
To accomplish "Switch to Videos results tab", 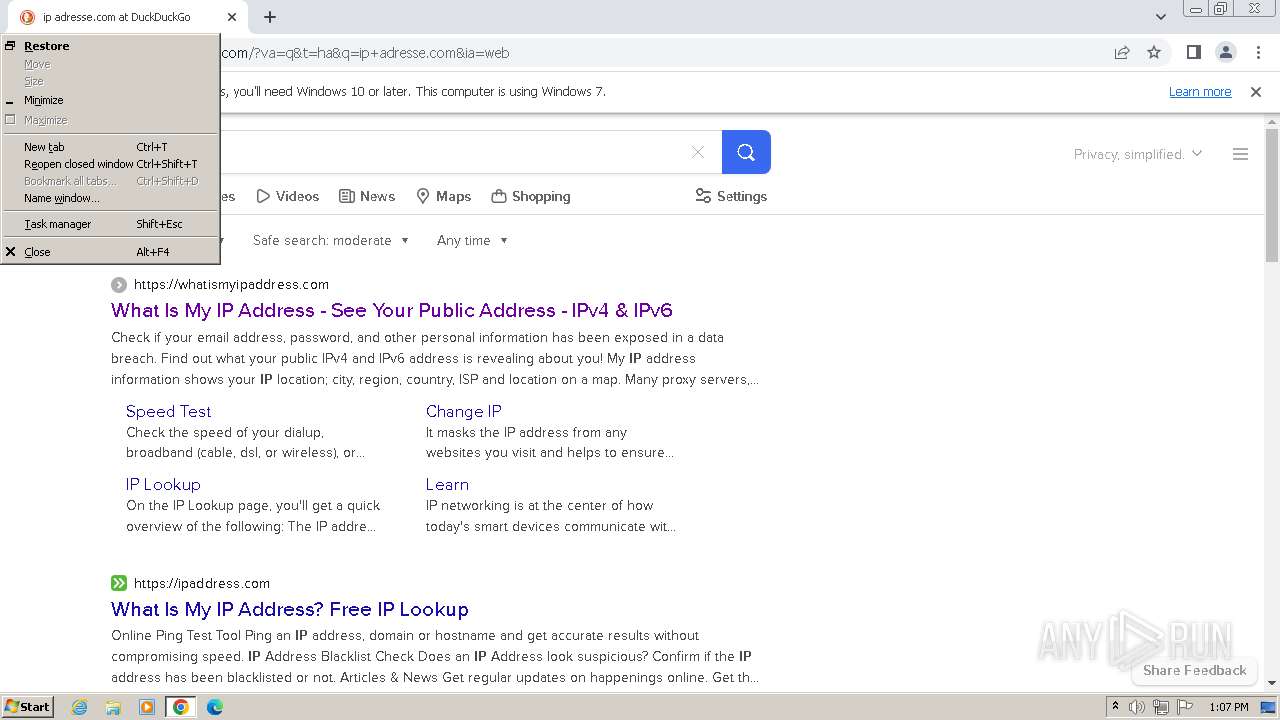I will 288,196.
